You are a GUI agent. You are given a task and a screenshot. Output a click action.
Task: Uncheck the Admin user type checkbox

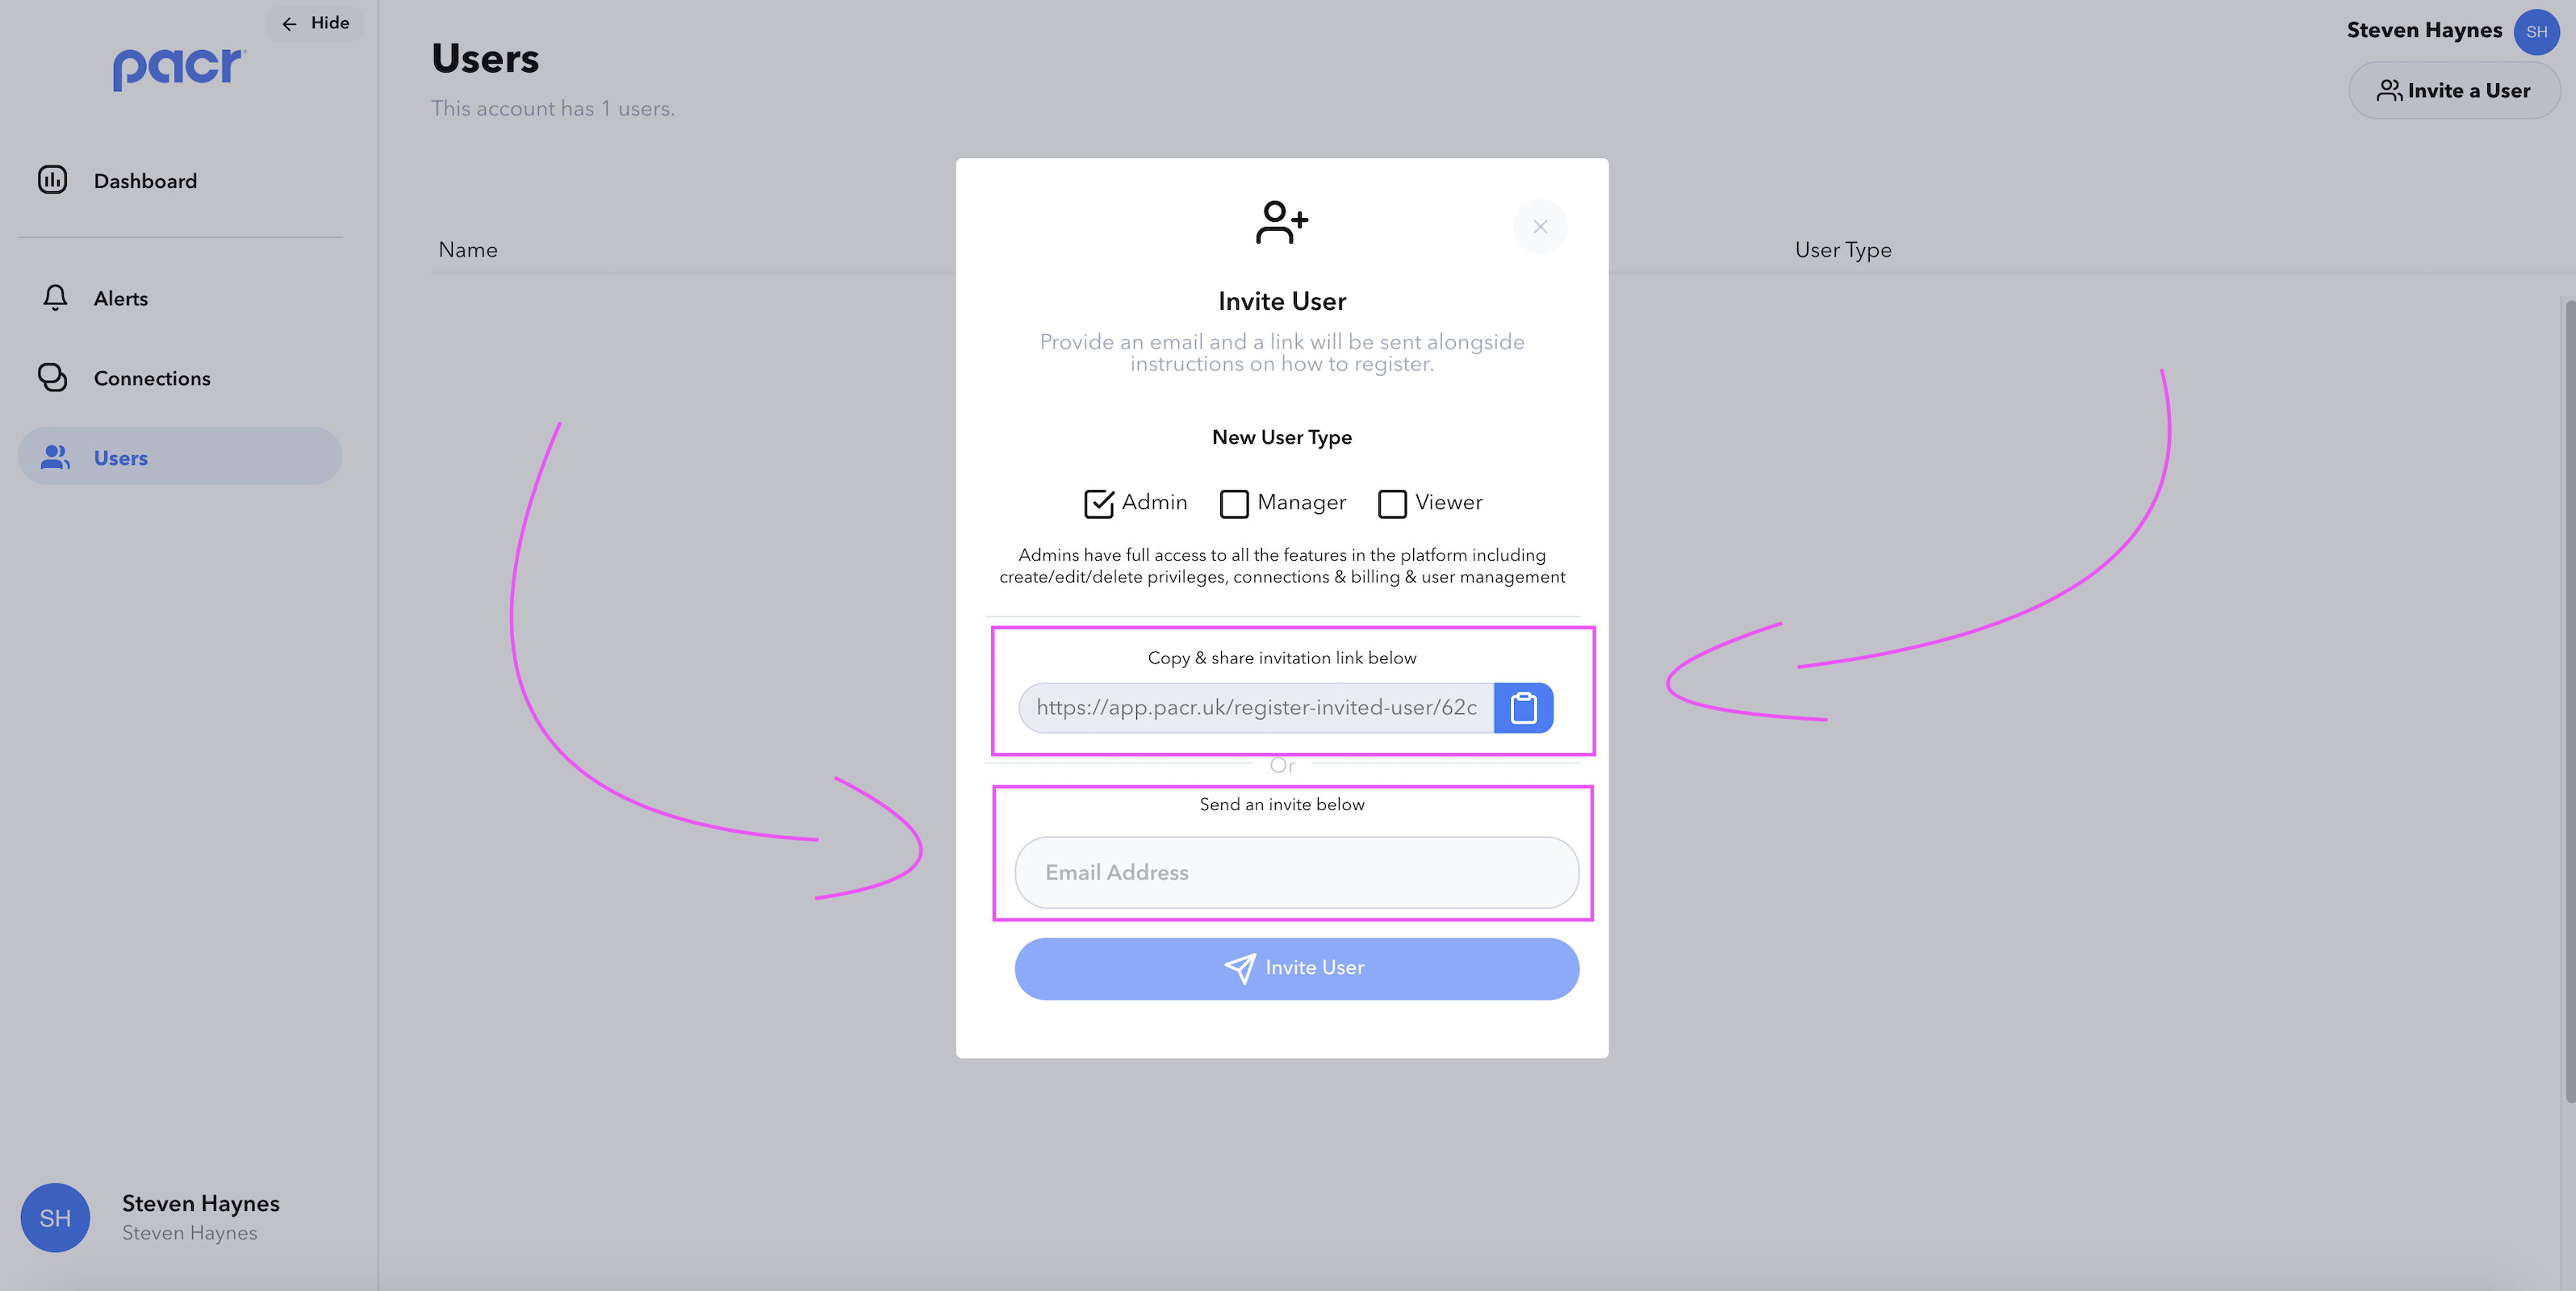point(1098,503)
